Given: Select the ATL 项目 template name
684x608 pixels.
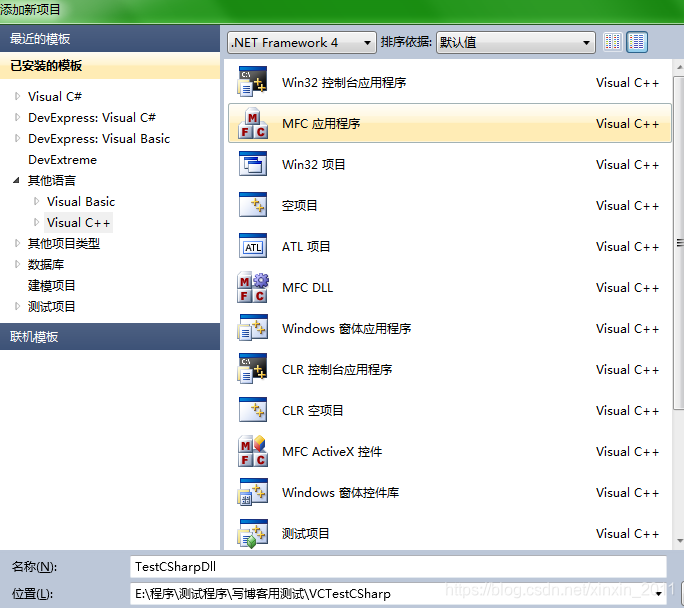Looking at the screenshot, I should tap(306, 246).
